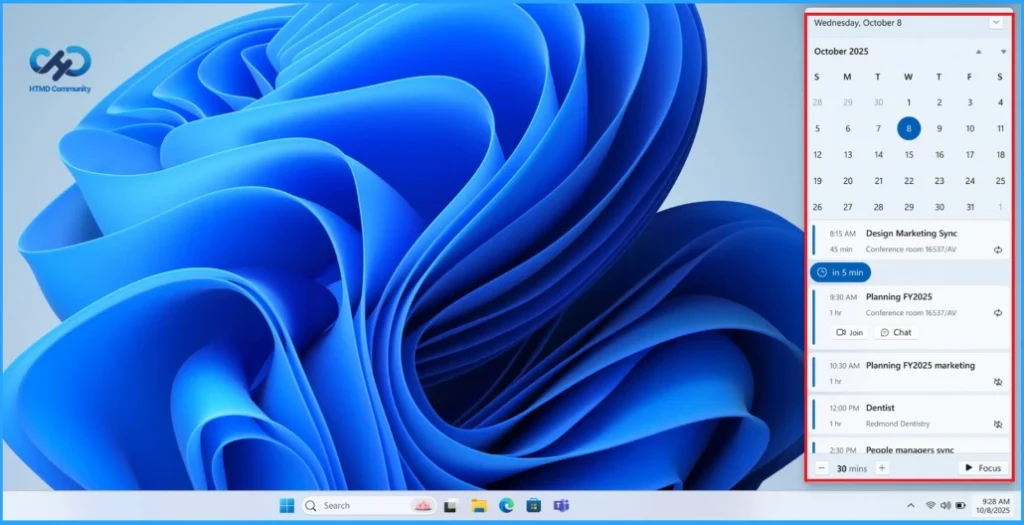The image size is (1024, 525).
Task: Select September 28 in the calendar
Action: tap(817, 103)
